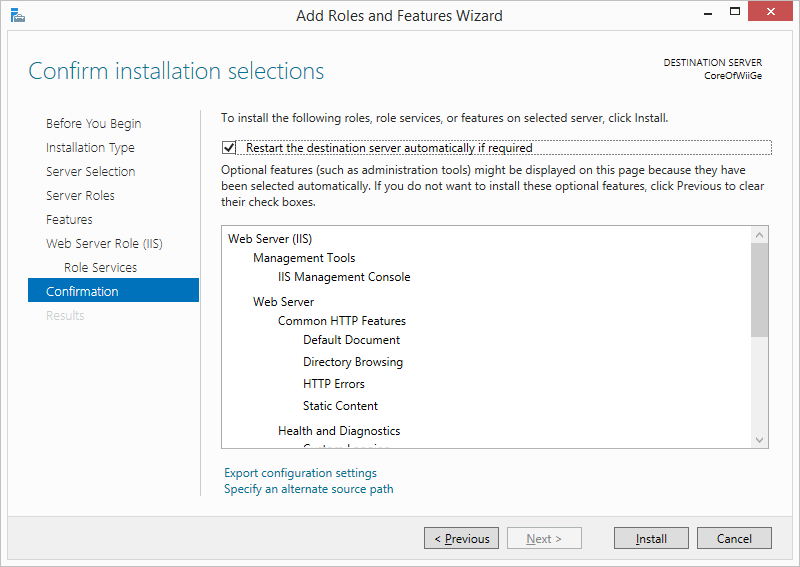This screenshot has height=567, width=800.
Task: Select Management Tools entry in list
Action: click(304, 258)
